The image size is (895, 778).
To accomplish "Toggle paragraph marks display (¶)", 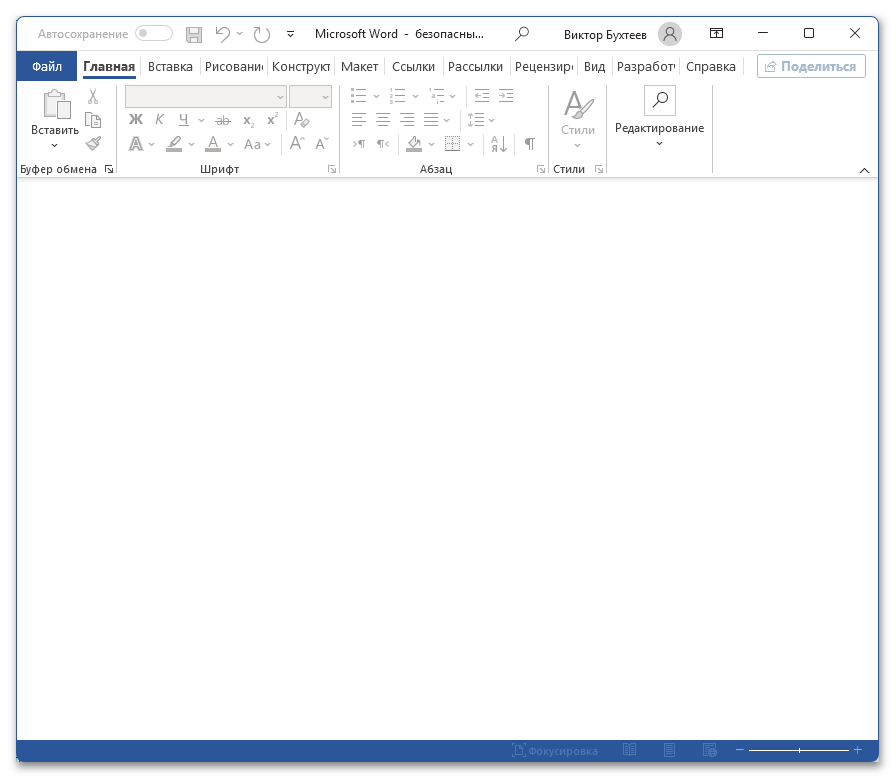I will (529, 144).
